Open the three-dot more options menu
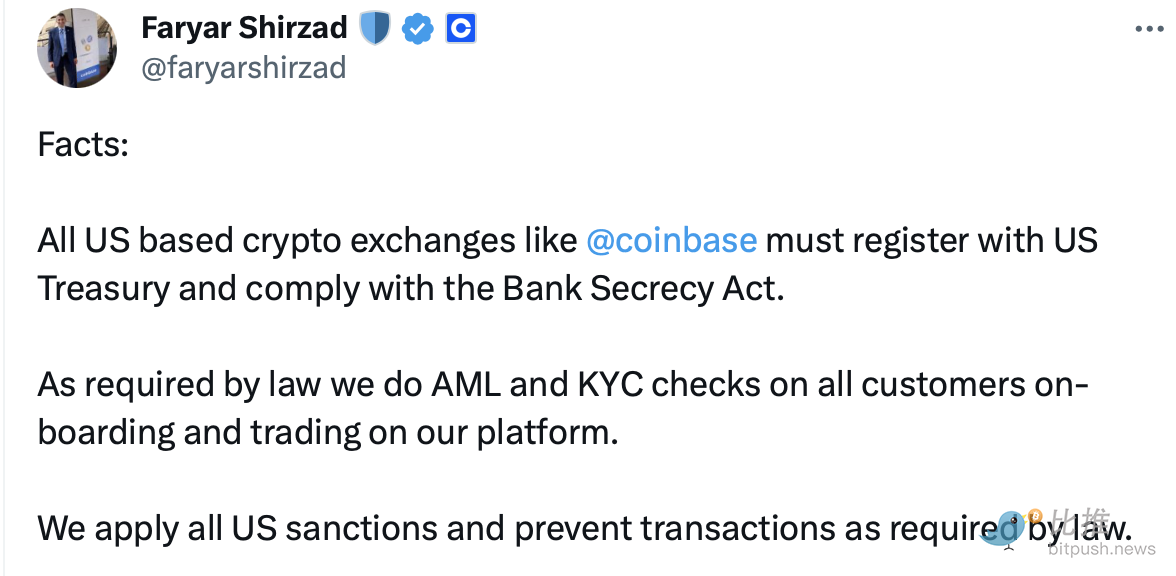Viewport: 1176px width, 576px height. [x=1148, y=29]
